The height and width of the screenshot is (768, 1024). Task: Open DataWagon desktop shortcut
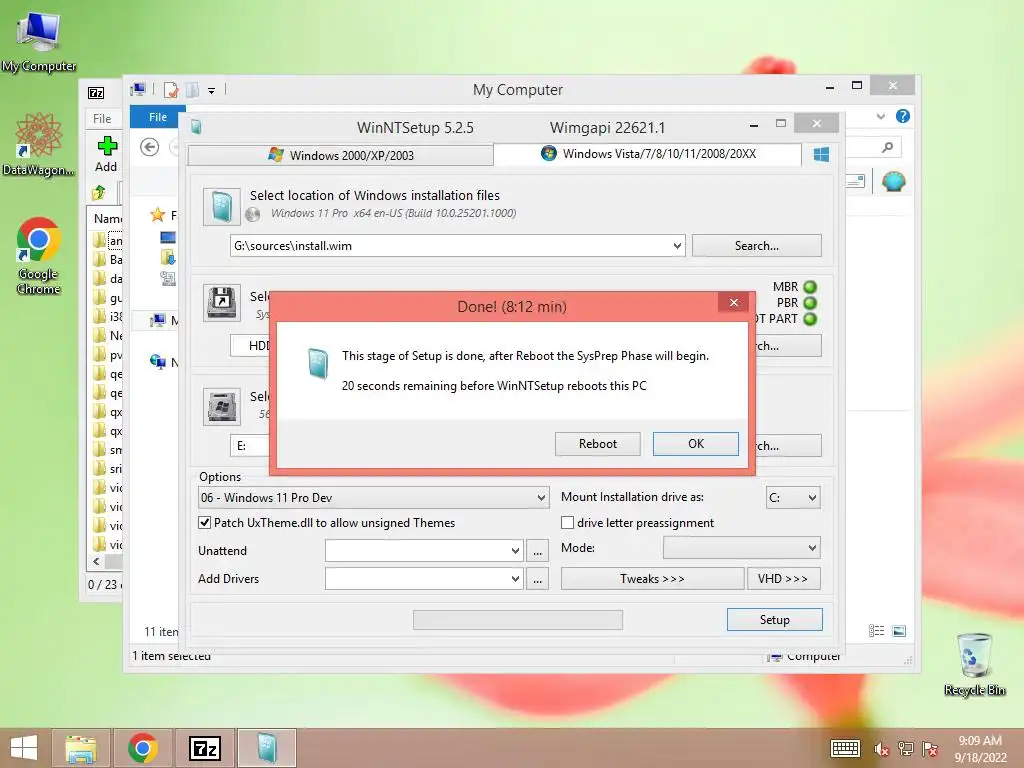pyautogui.click(x=39, y=144)
